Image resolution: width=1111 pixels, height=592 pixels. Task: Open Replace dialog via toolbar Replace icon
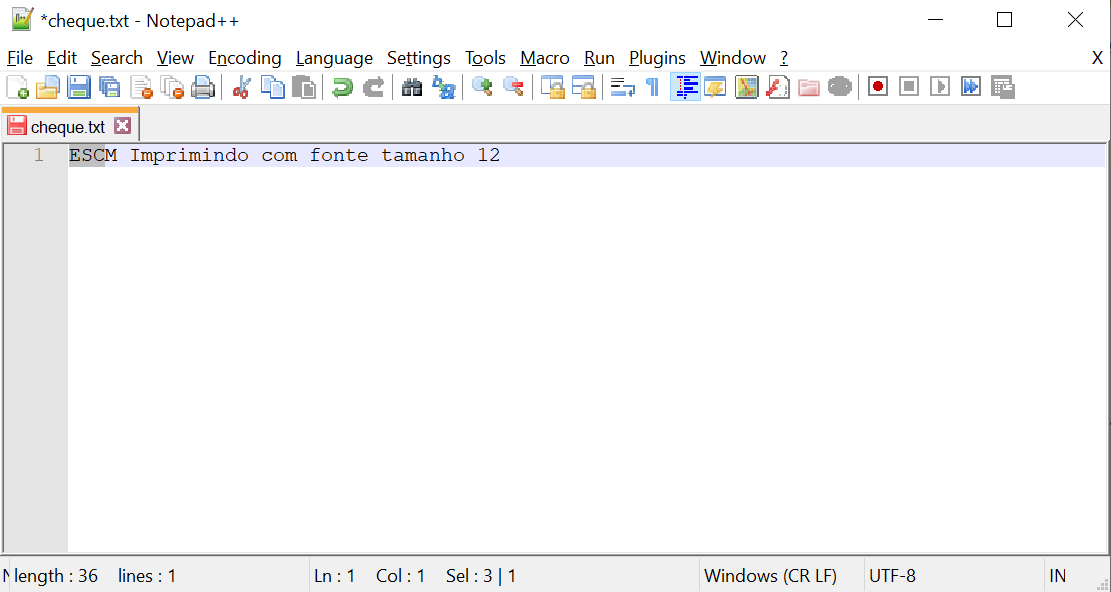(444, 87)
